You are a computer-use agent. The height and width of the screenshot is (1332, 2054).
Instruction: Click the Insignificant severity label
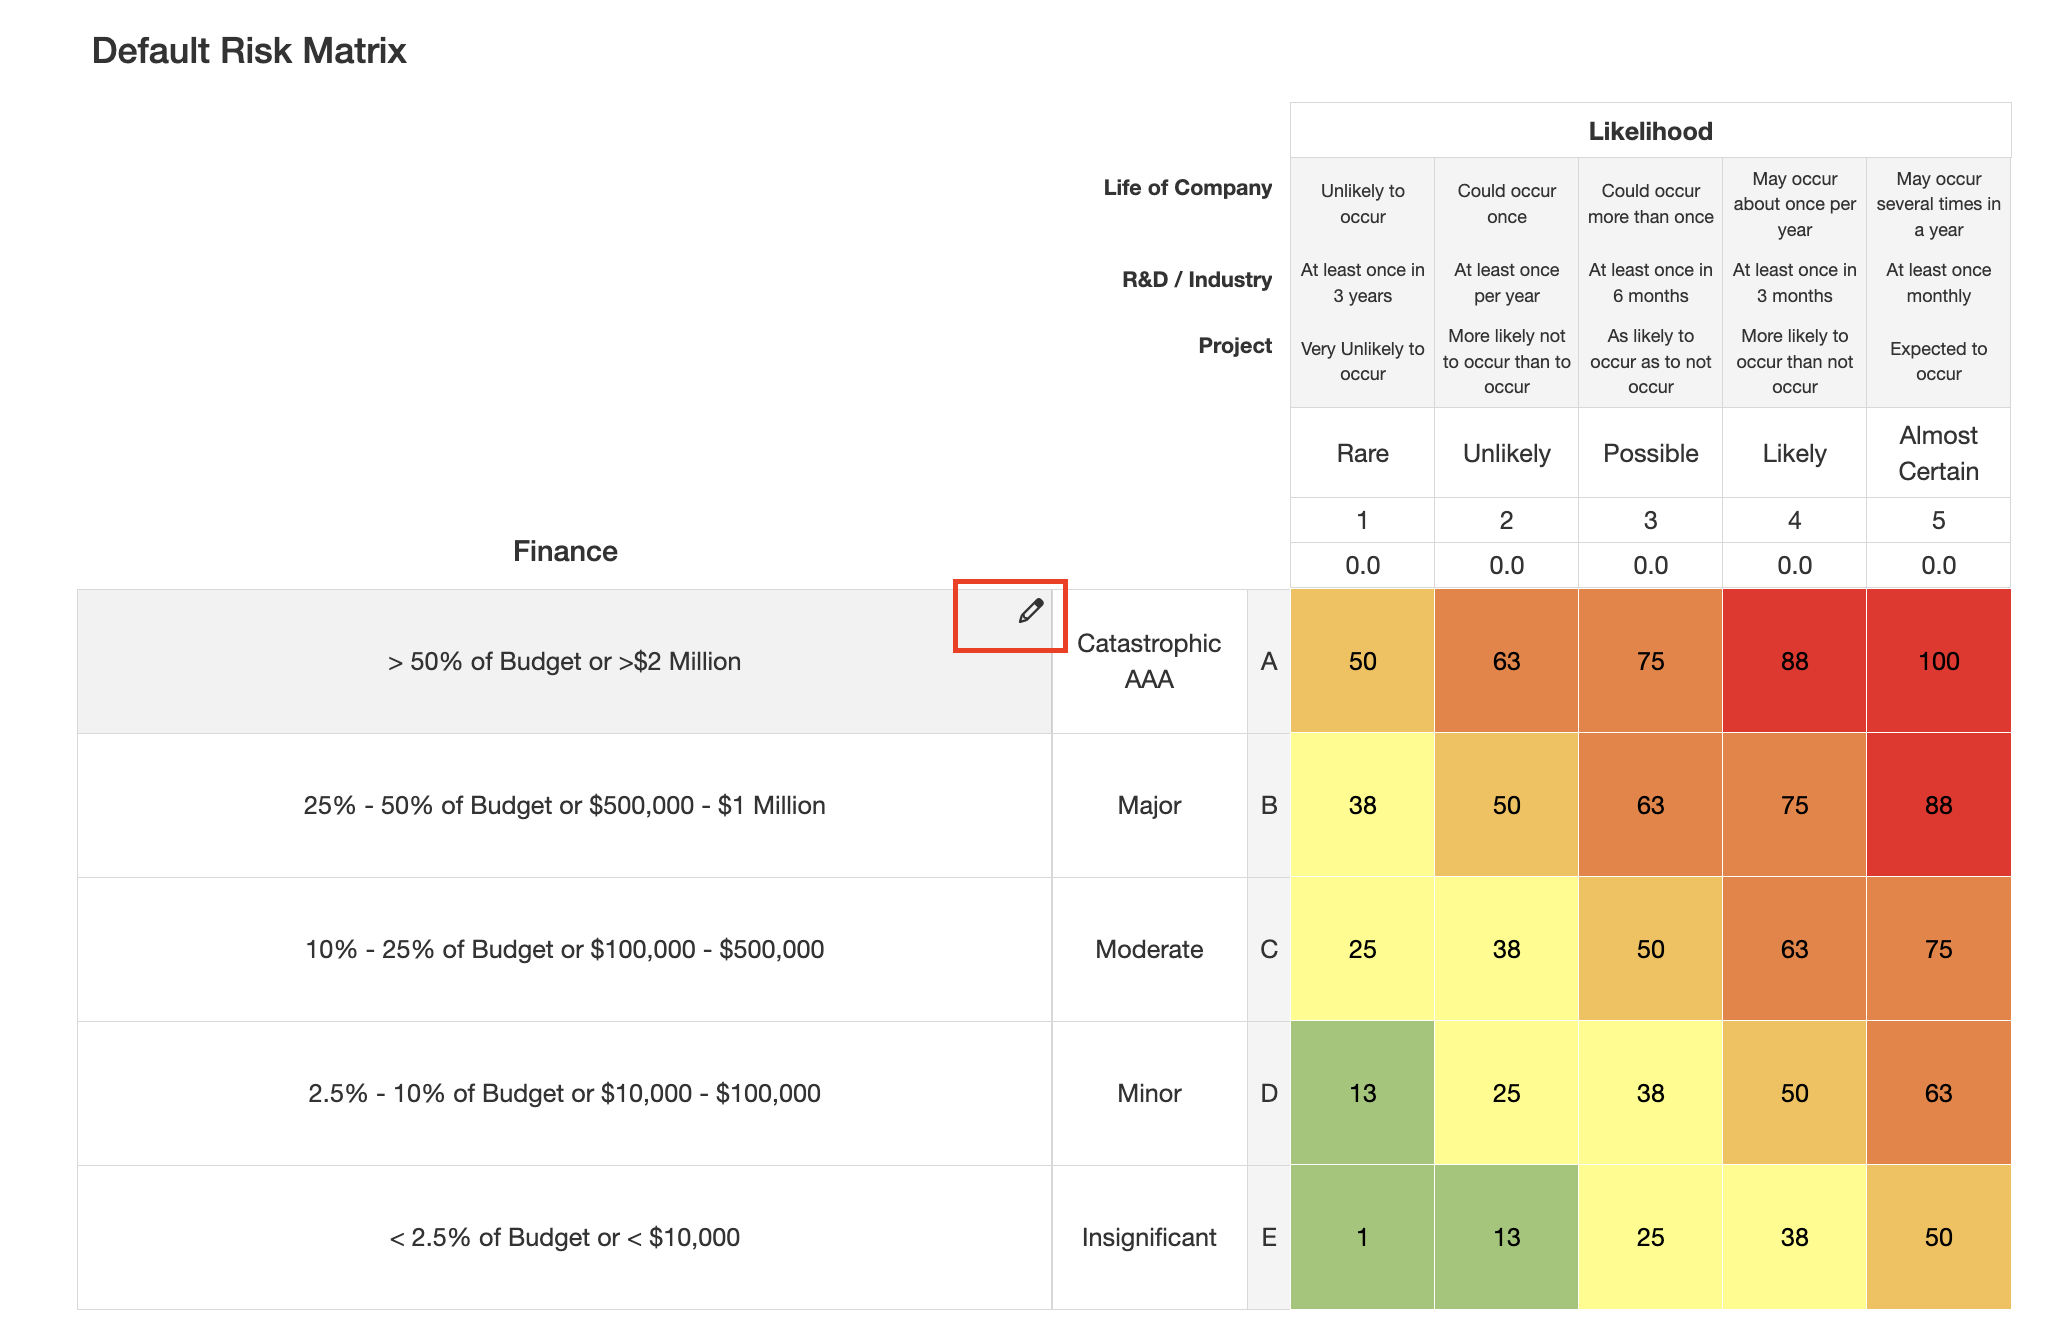click(x=1148, y=1237)
